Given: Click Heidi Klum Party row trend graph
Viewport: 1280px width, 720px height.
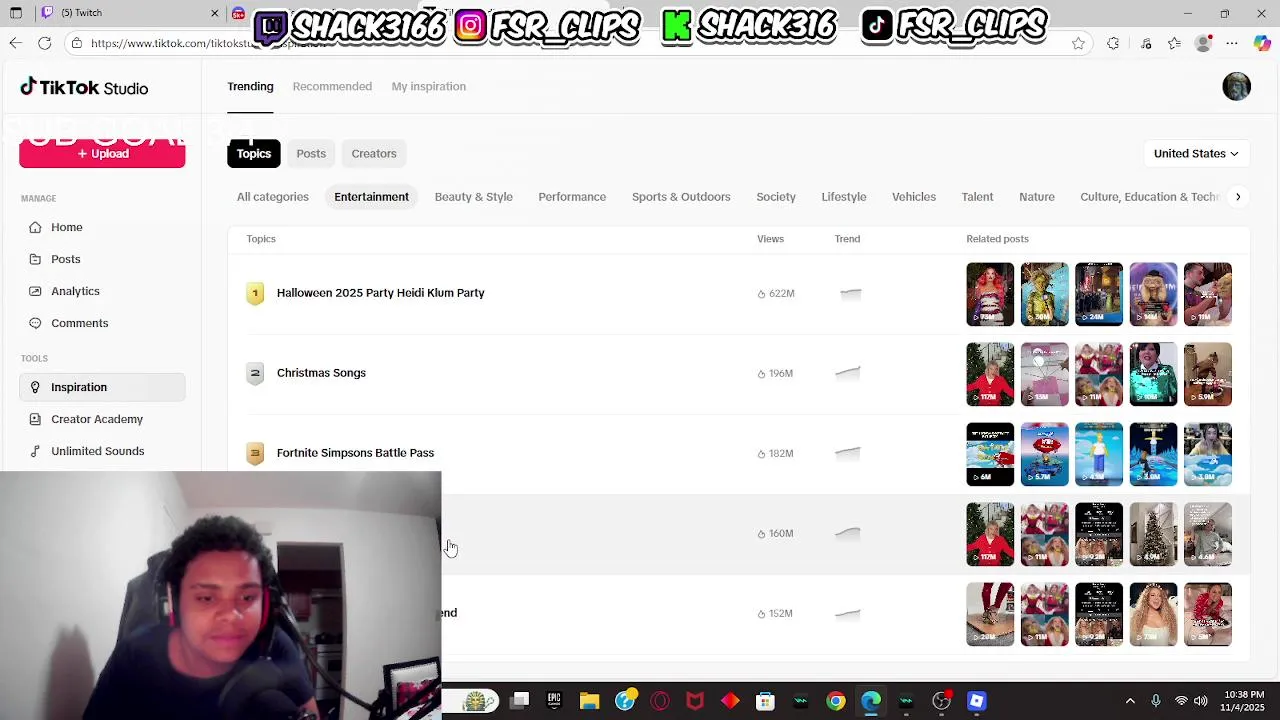Looking at the screenshot, I should tap(848, 293).
